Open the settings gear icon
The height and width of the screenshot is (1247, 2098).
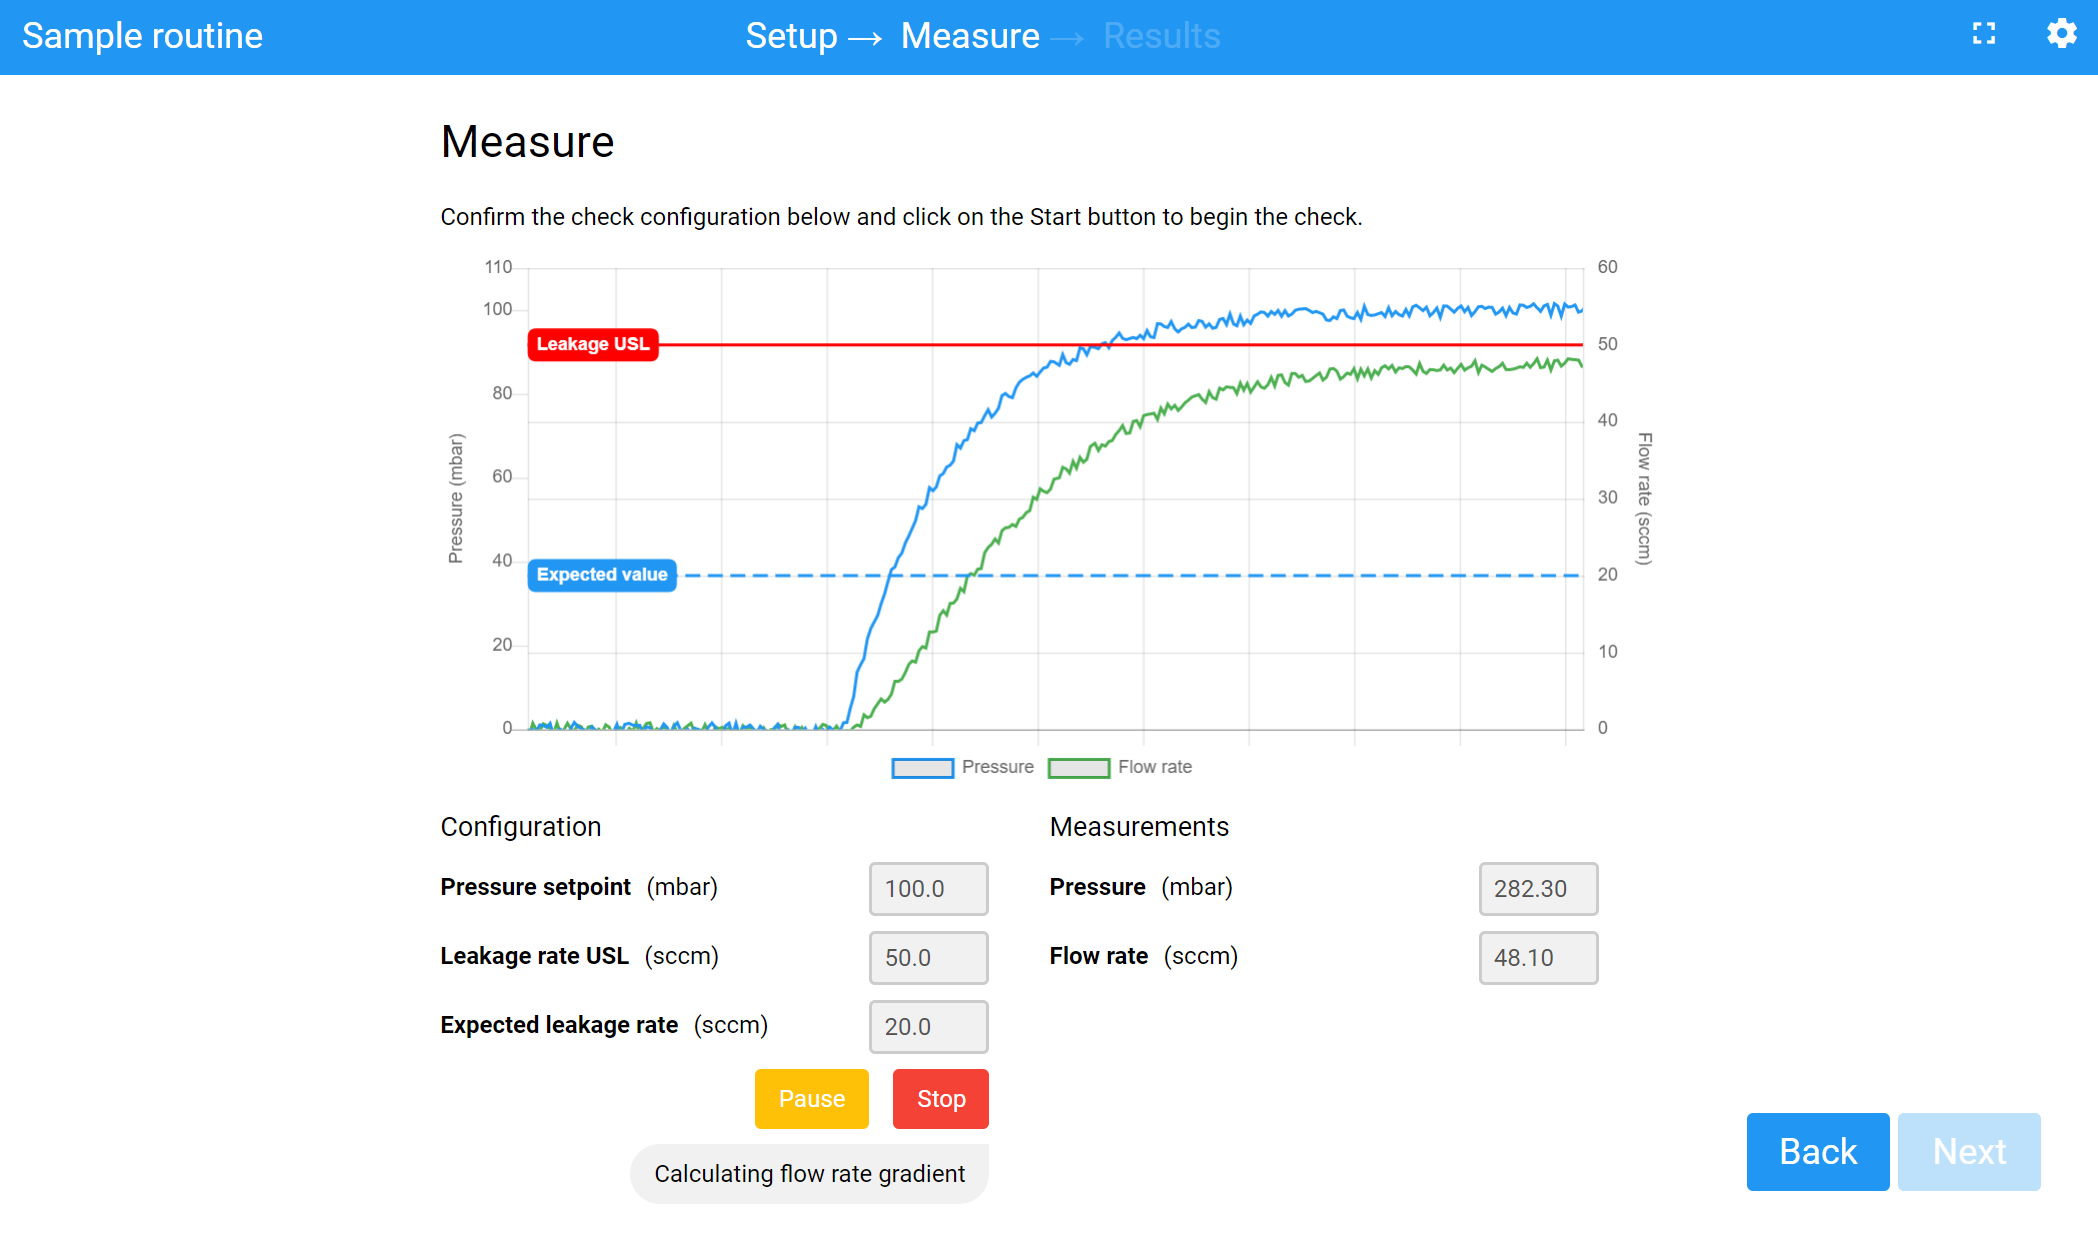[x=2061, y=34]
